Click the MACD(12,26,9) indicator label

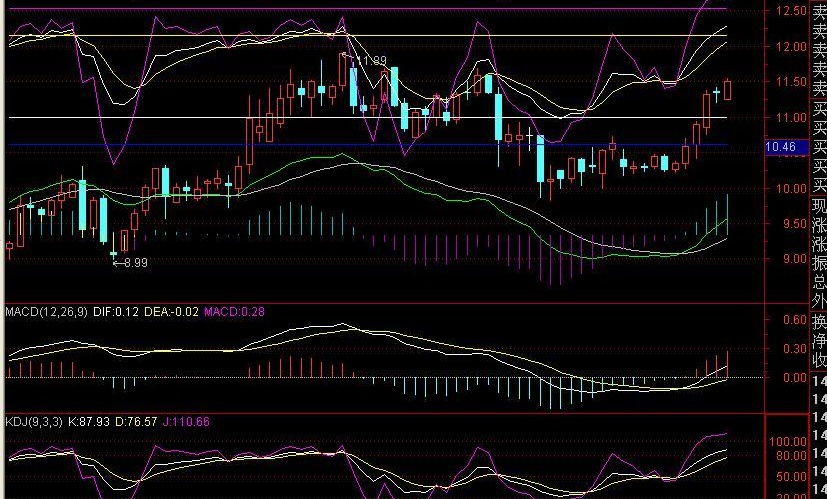pos(46,312)
